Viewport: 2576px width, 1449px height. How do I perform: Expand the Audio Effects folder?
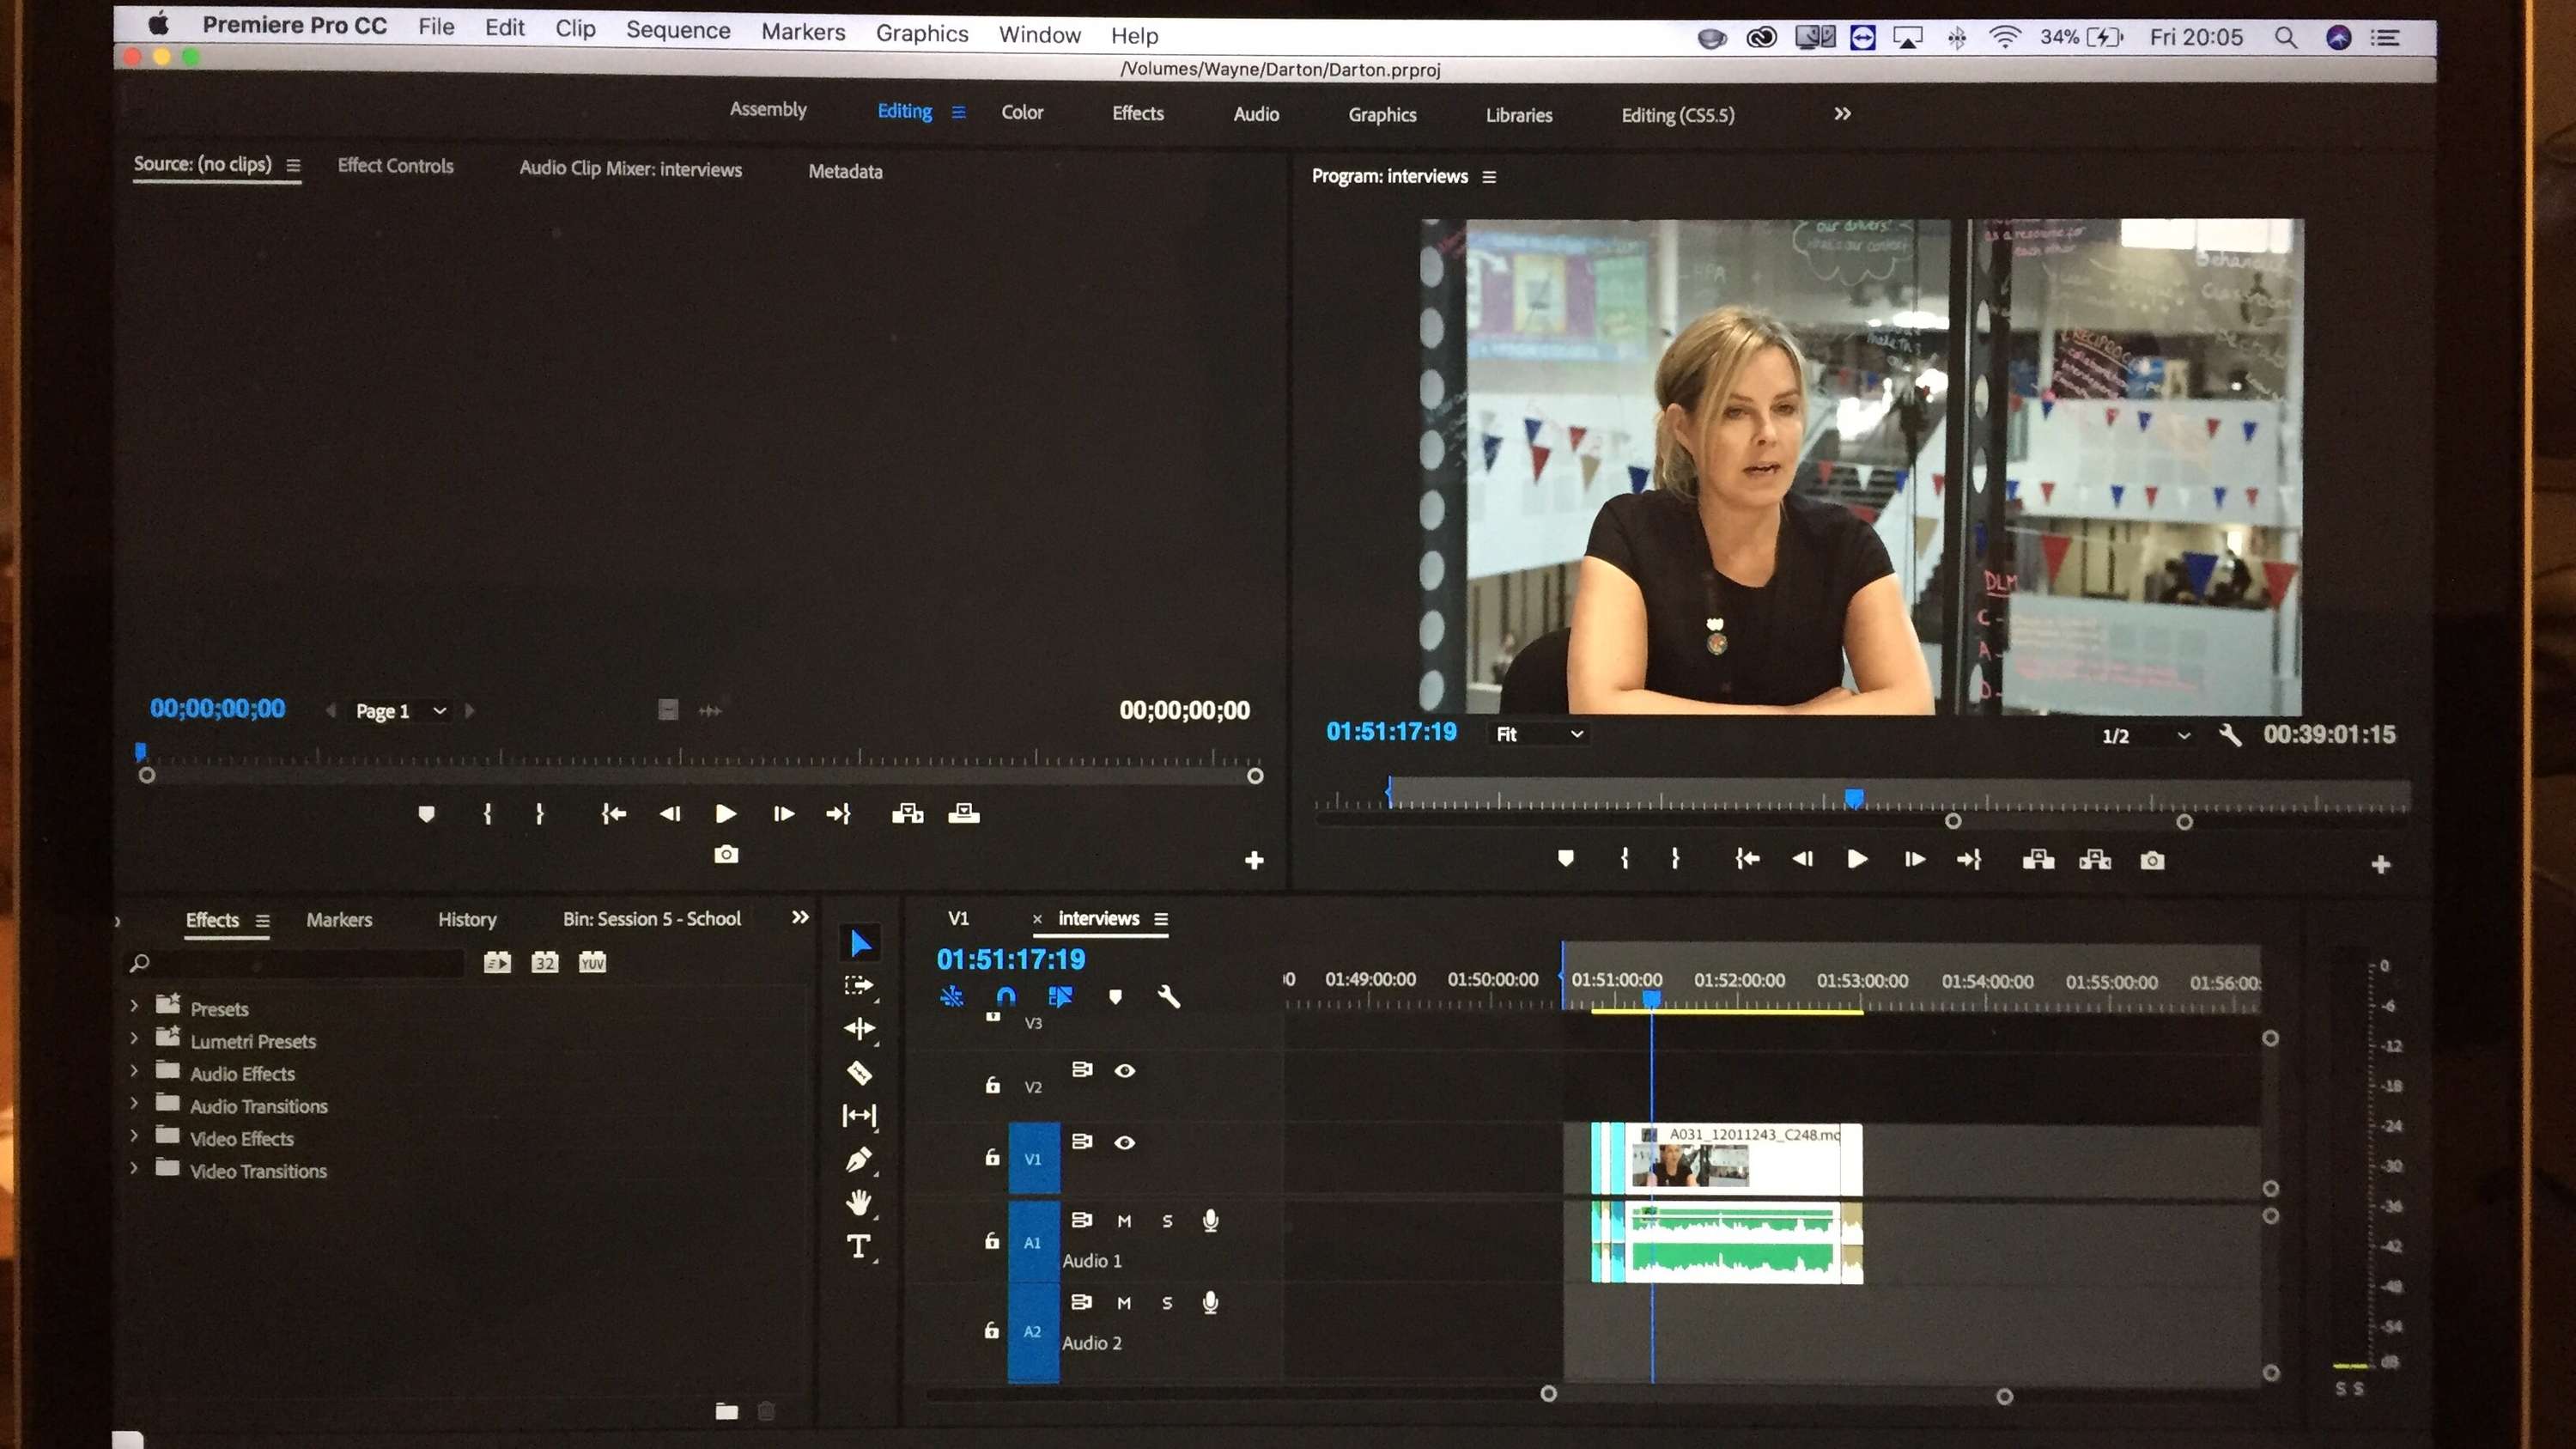(134, 1070)
